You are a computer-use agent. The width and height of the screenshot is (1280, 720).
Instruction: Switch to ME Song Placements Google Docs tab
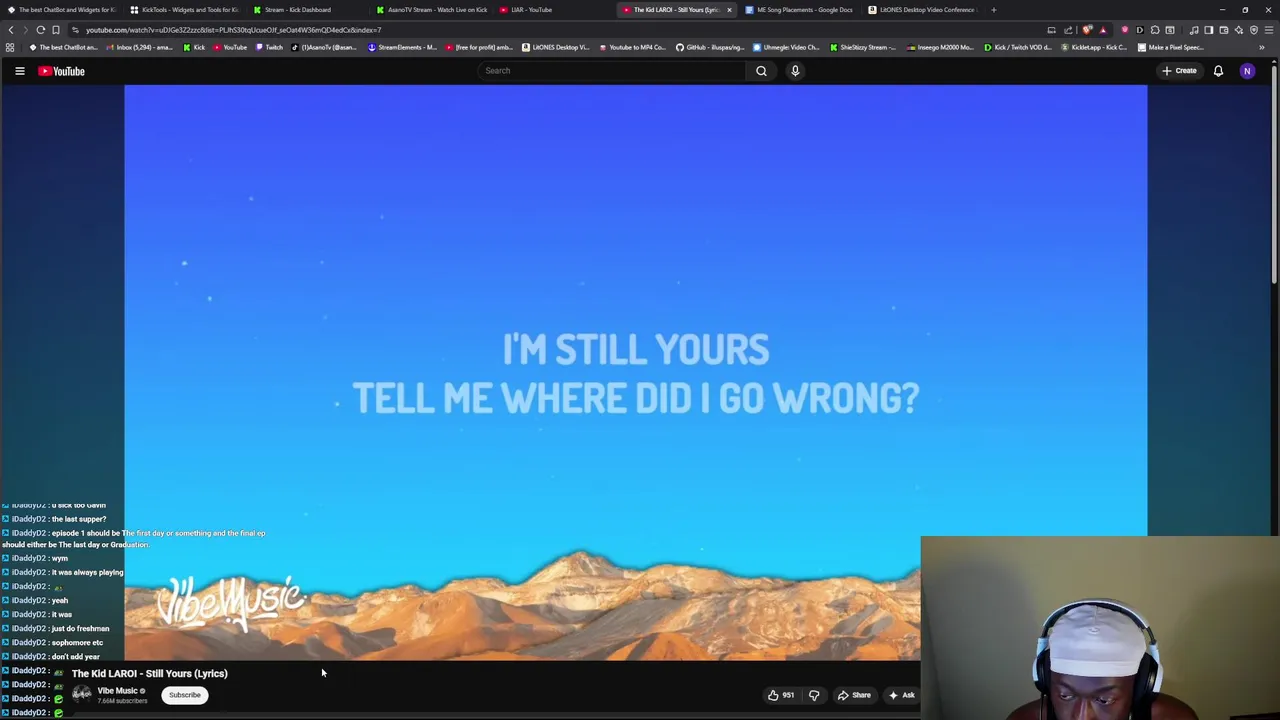coord(799,10)
